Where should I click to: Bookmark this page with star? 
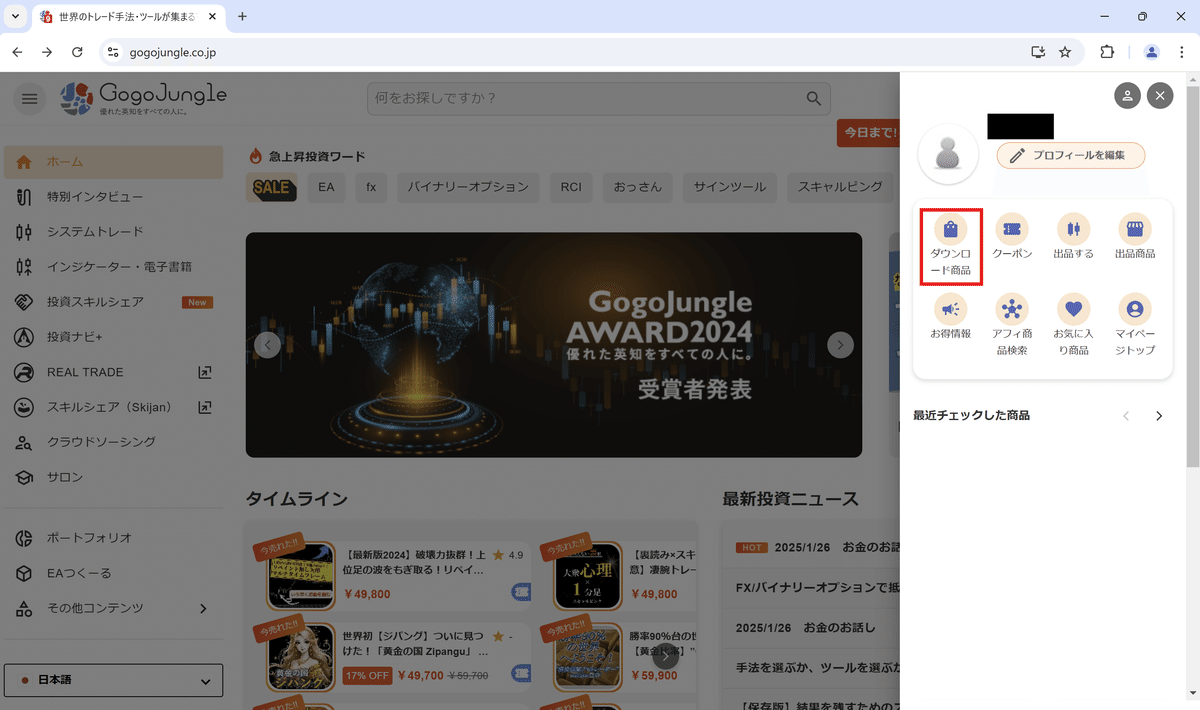coord(1065,52)
